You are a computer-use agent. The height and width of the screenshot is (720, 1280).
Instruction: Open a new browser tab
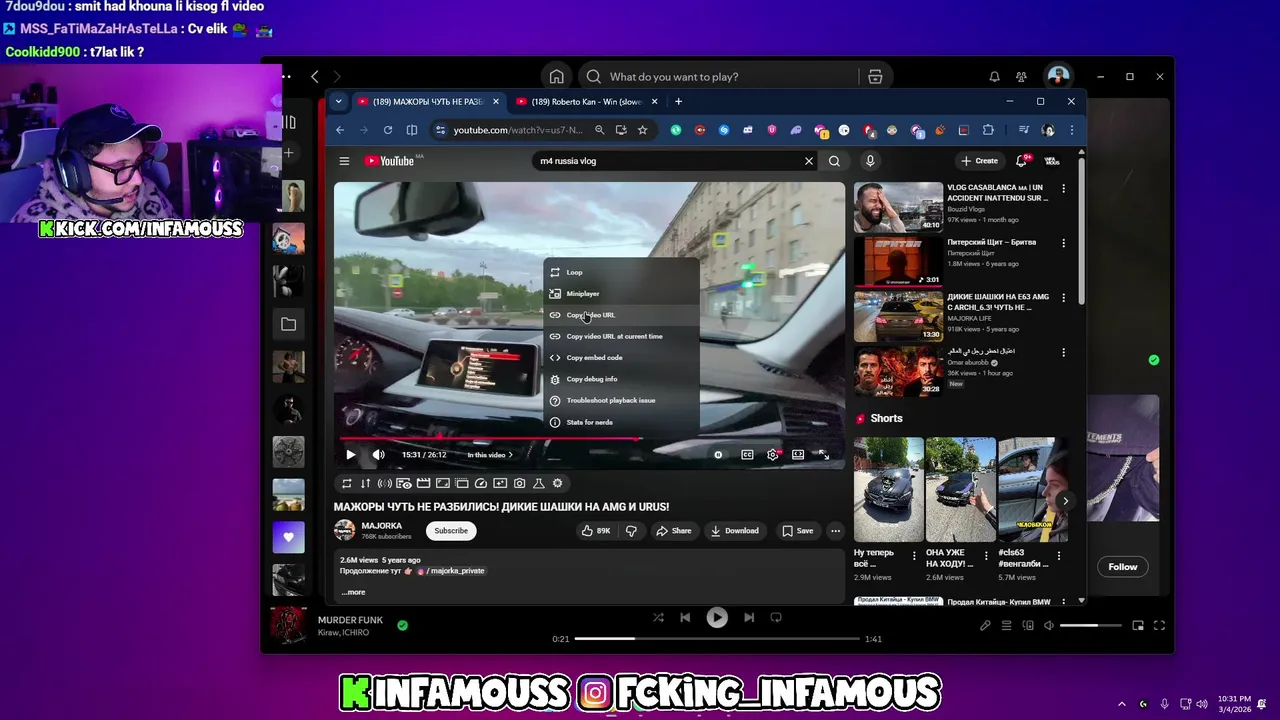(x=678, y=101)
